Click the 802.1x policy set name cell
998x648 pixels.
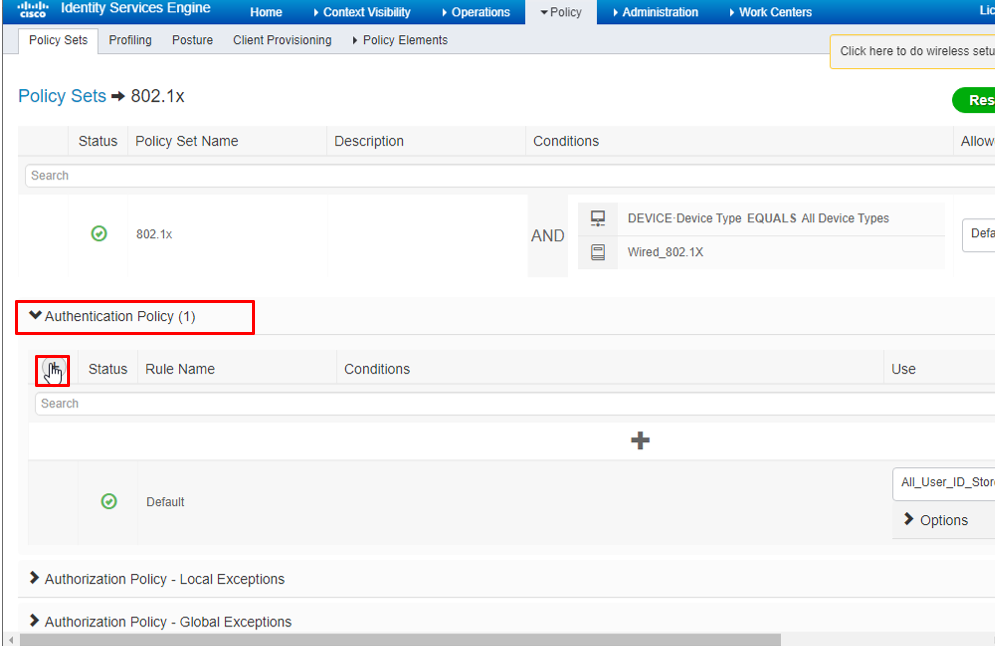(154, 234)
